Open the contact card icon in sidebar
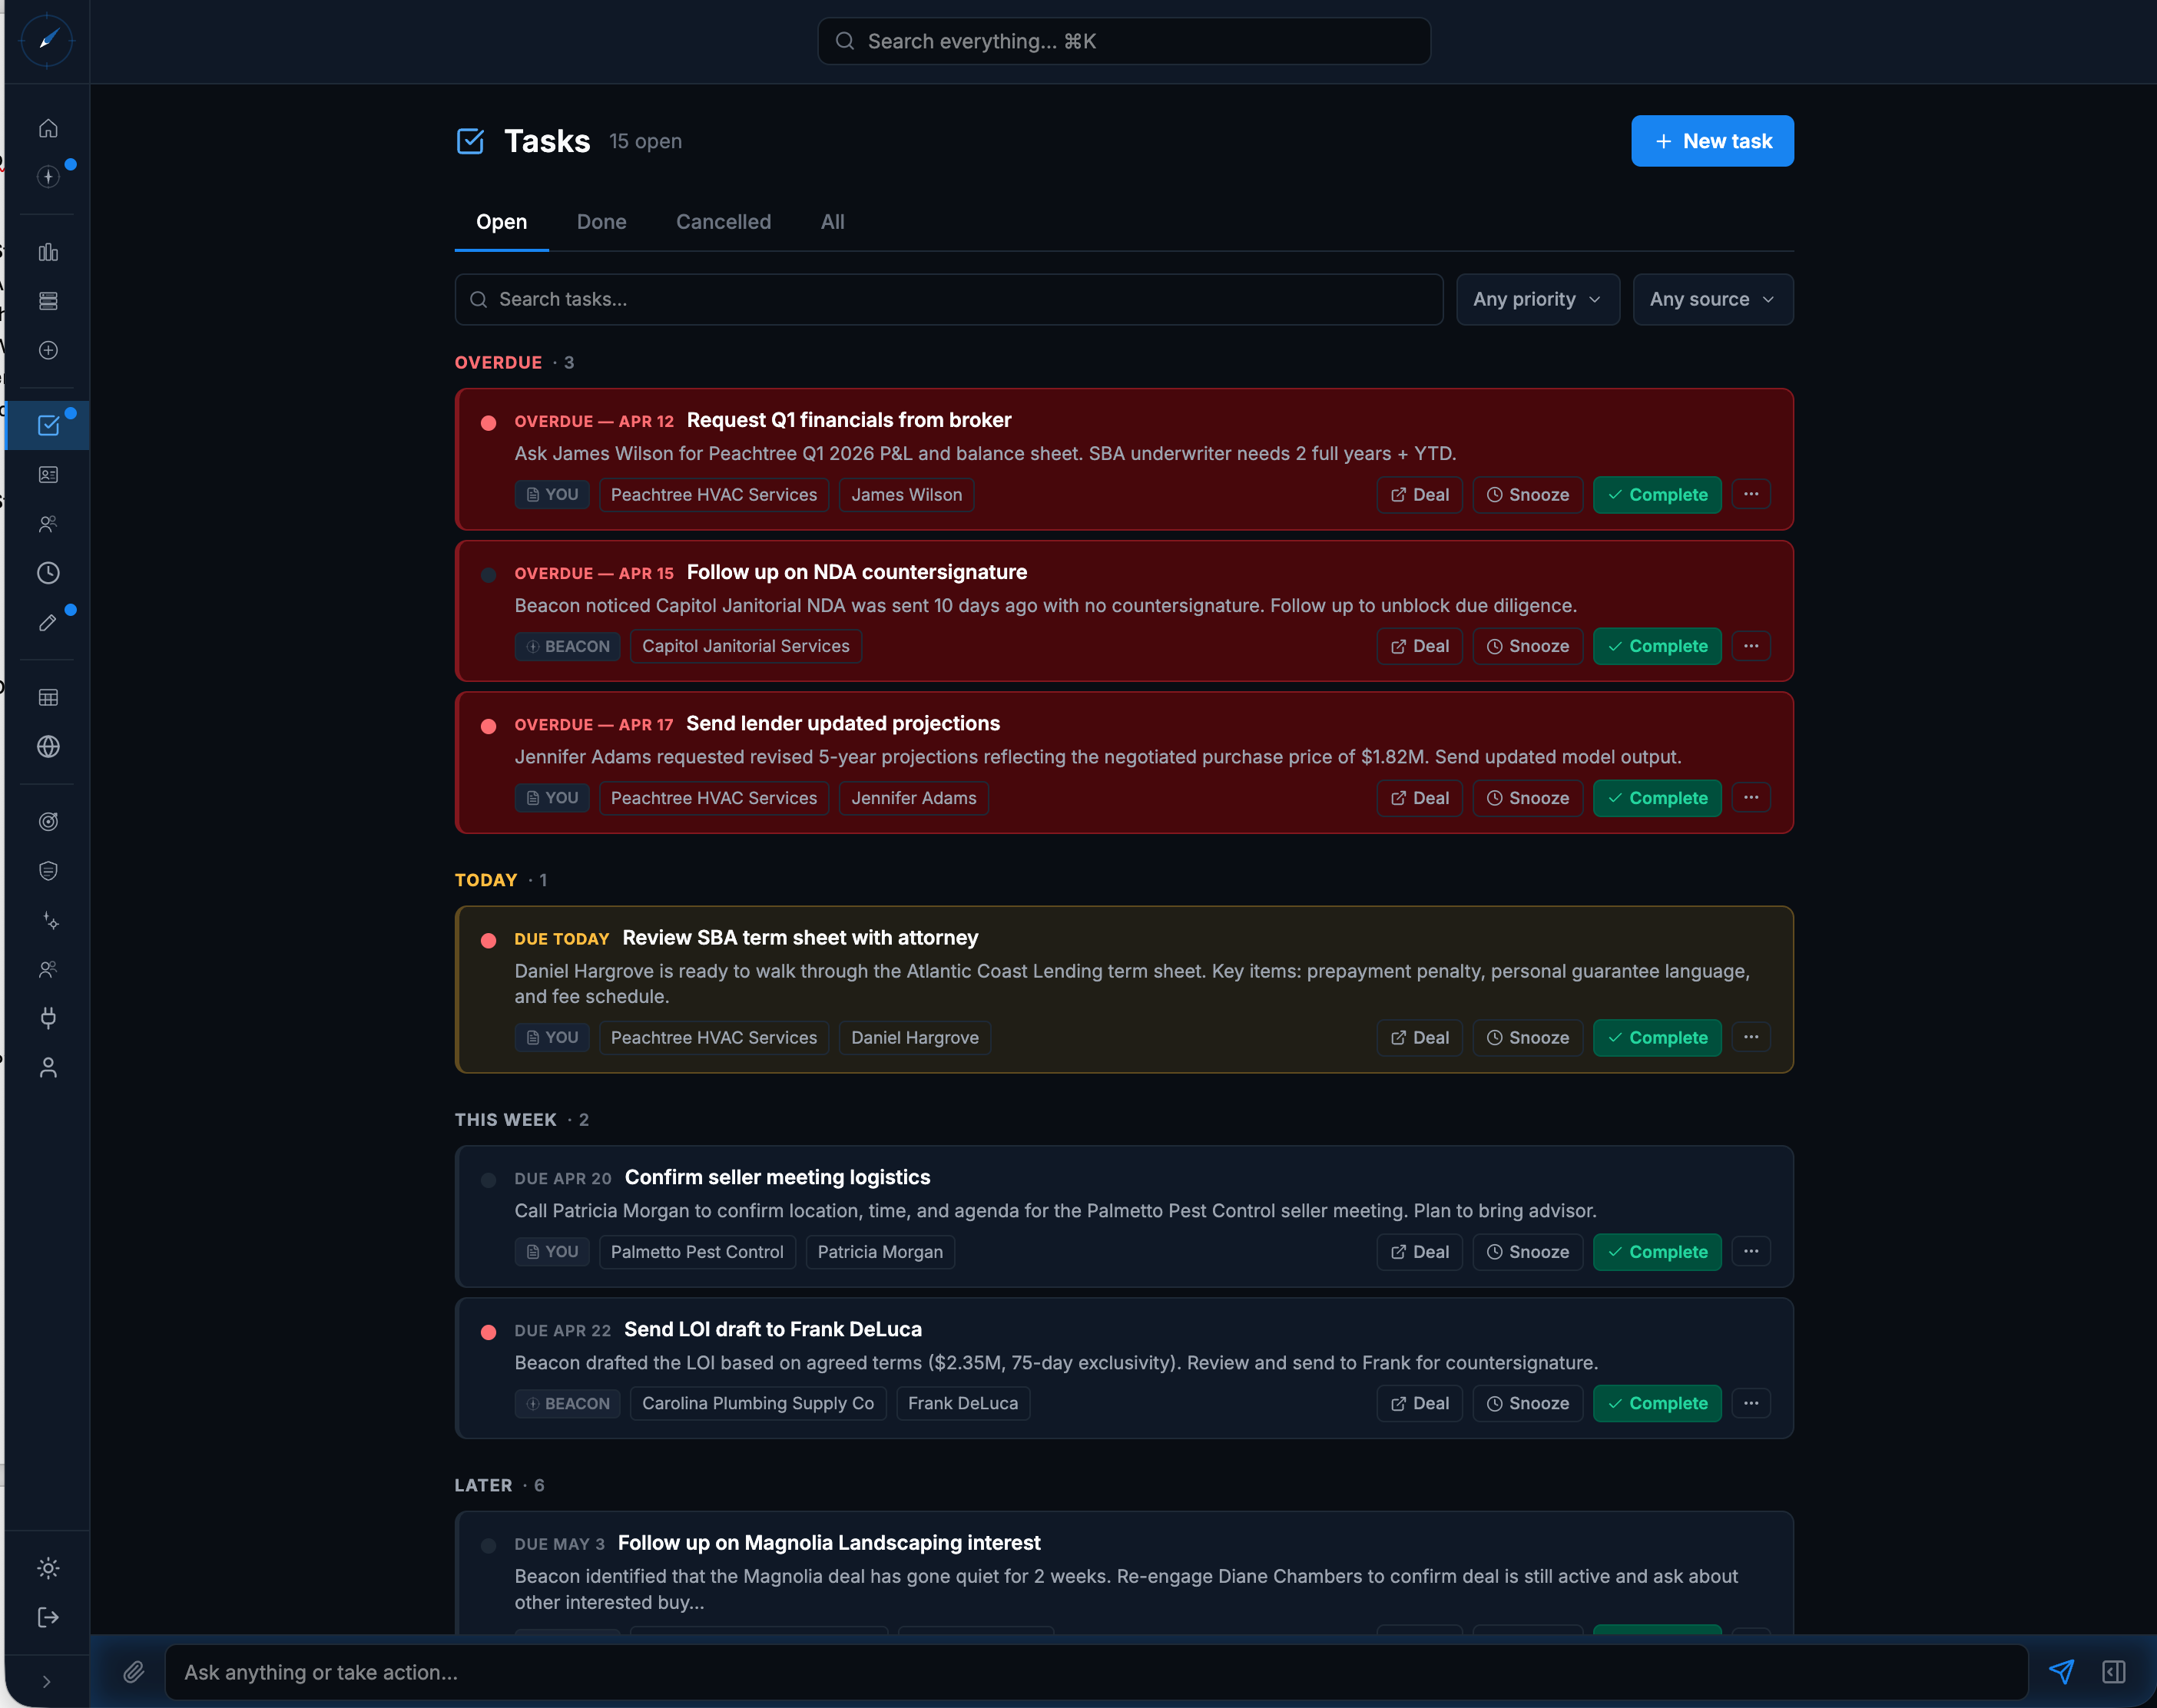The height and width of the screenshot is (1708, 2157). tap(48, 475)
